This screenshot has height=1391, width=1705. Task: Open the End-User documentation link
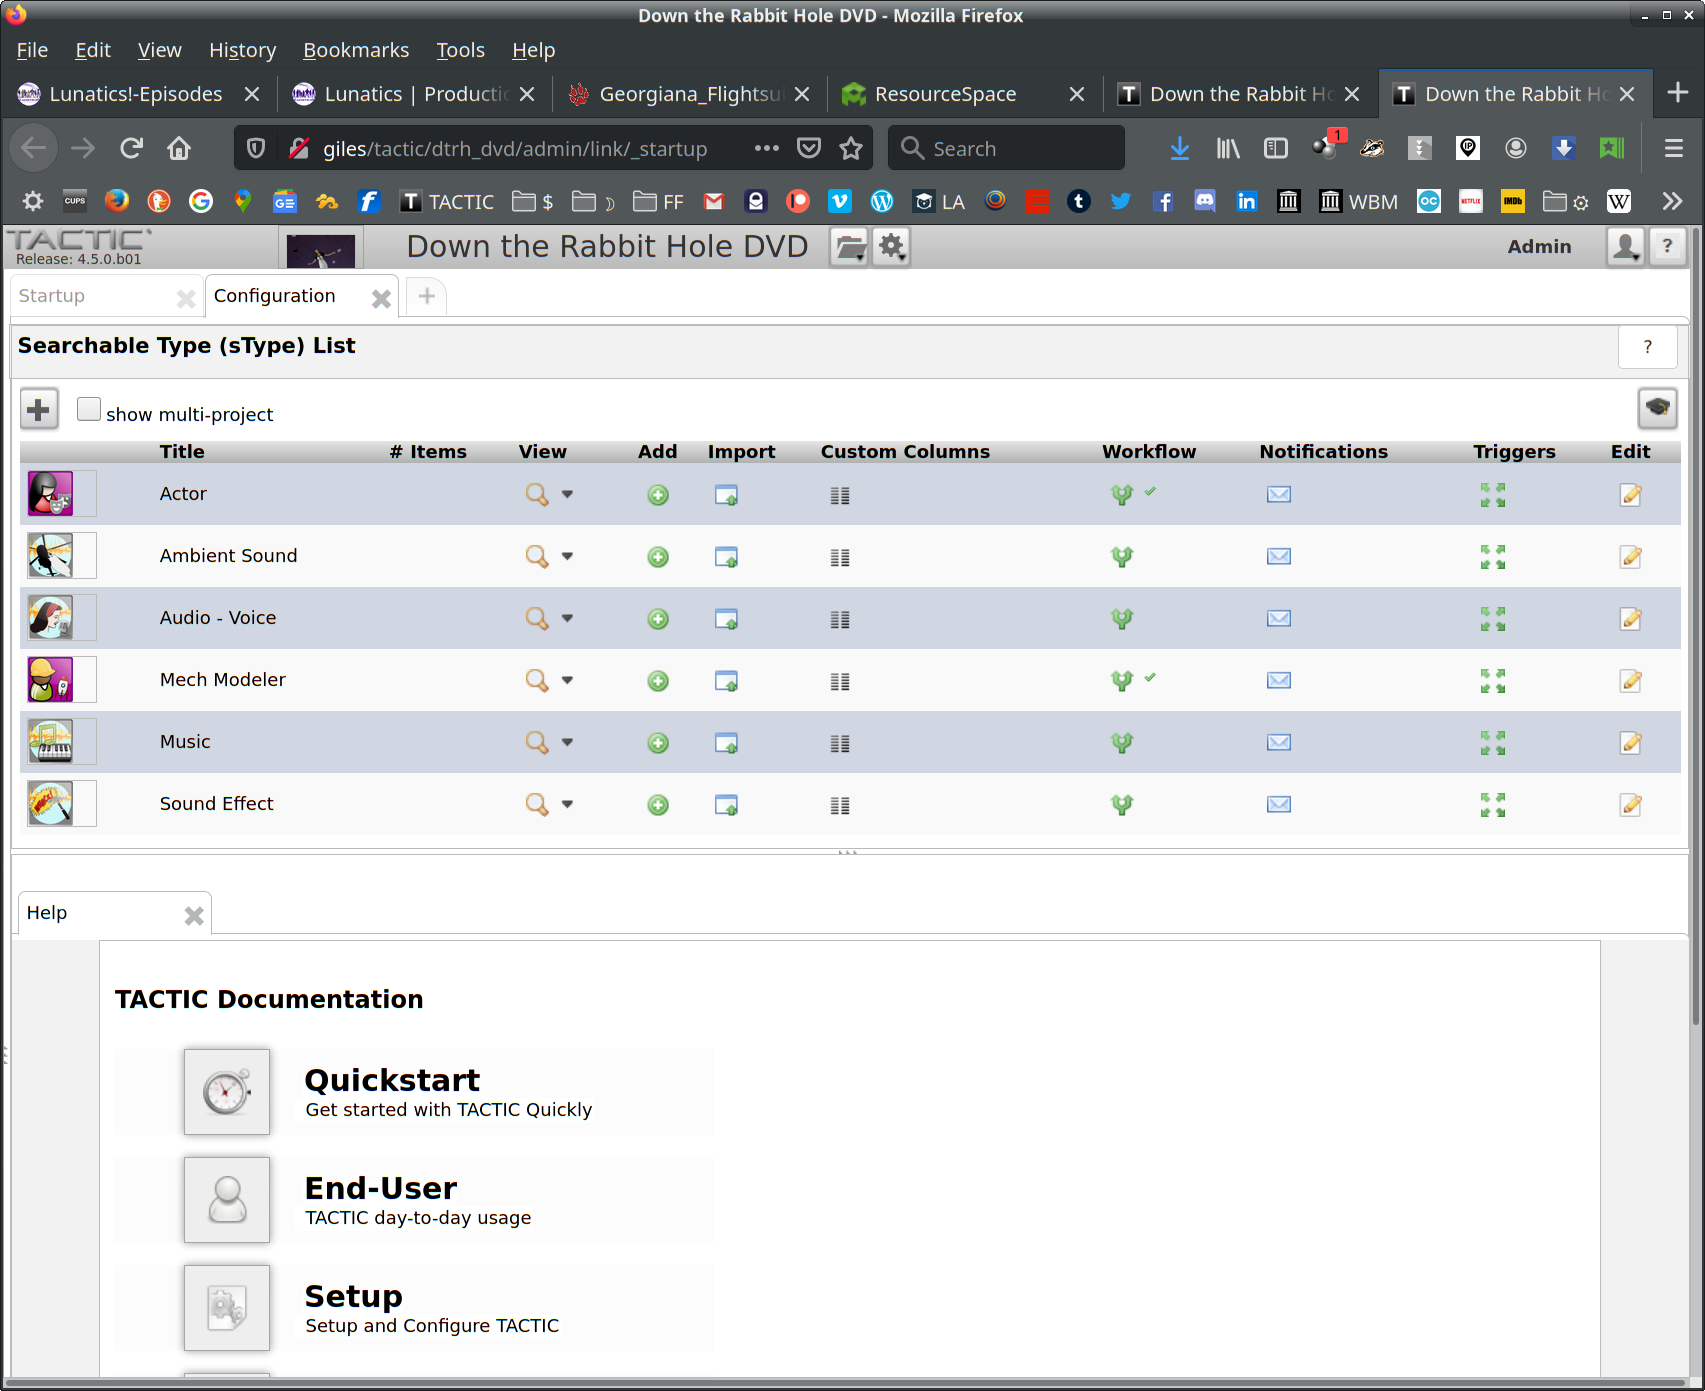click(x=380, y=1189)
